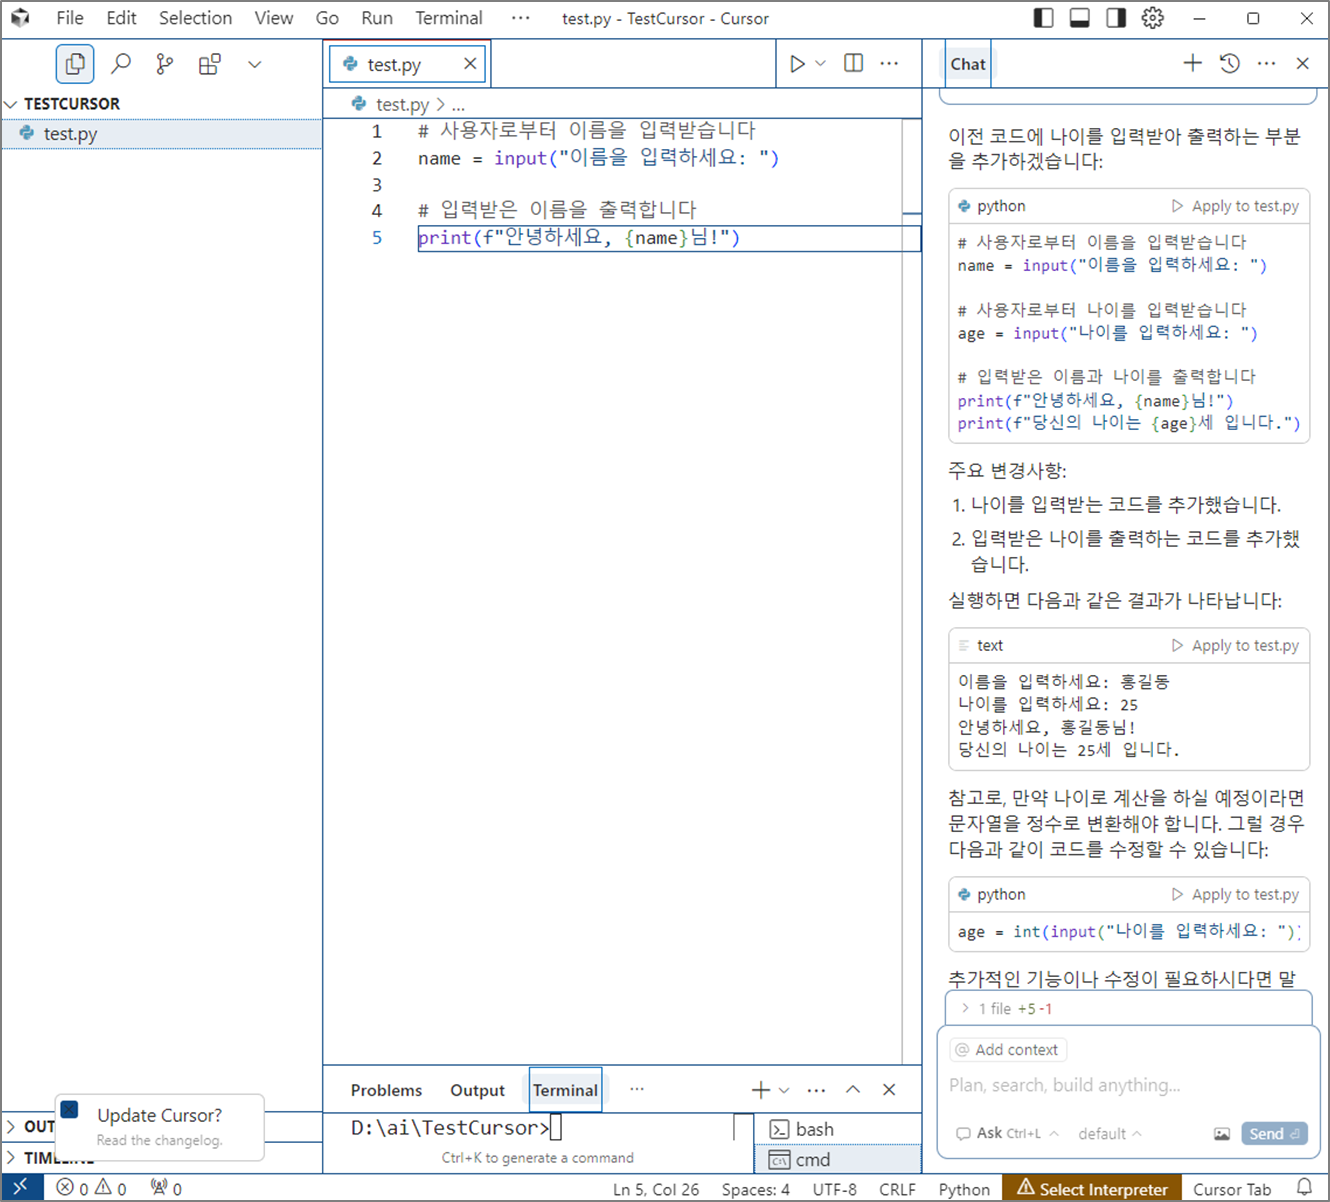Toggle bottom panel layout icon
This screenshot has height=1202, width=1330.
1080,18
